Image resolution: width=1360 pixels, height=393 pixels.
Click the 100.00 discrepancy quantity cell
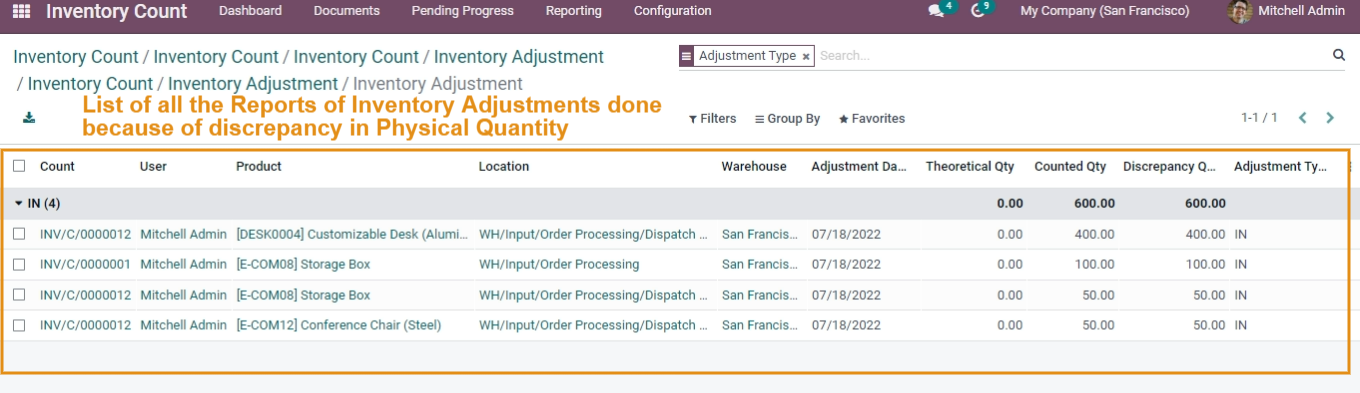click(x=1205, y=264)
